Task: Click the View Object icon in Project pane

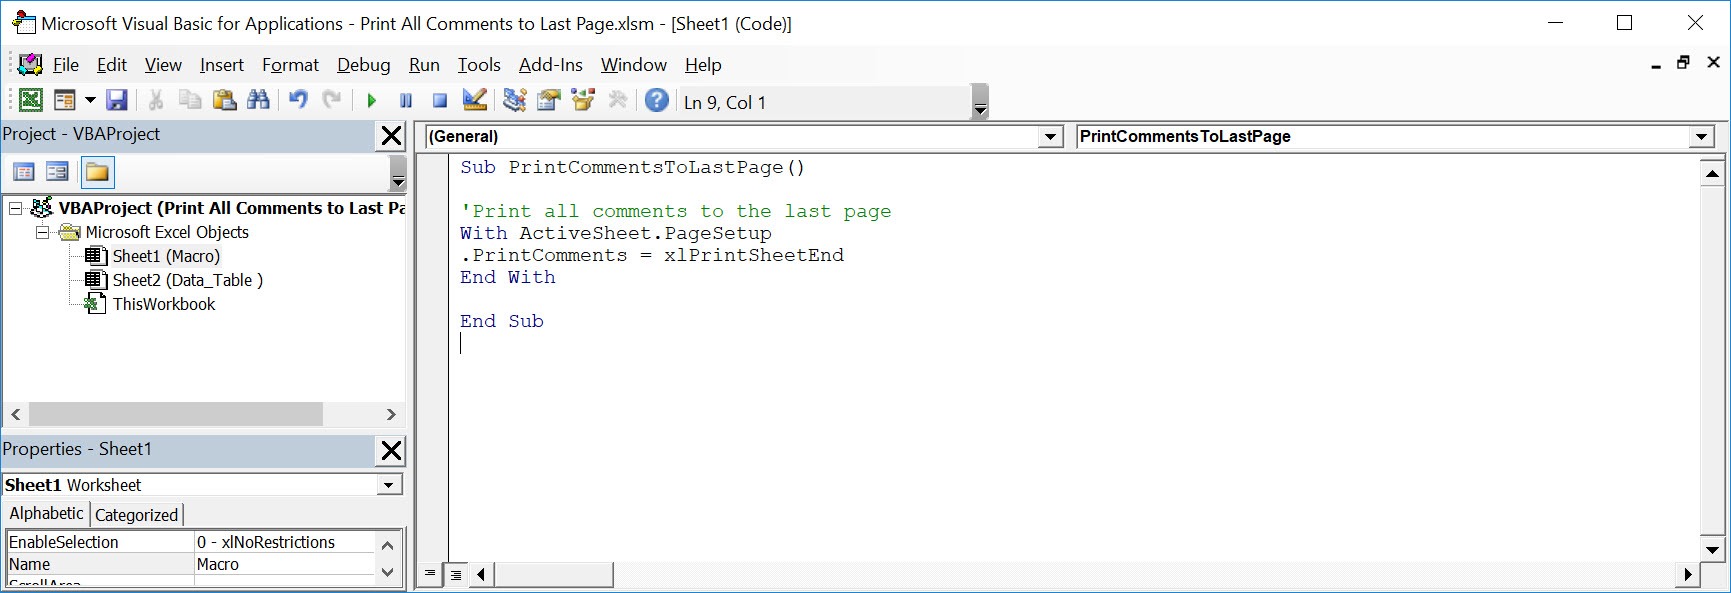Action: click(57, 172)
